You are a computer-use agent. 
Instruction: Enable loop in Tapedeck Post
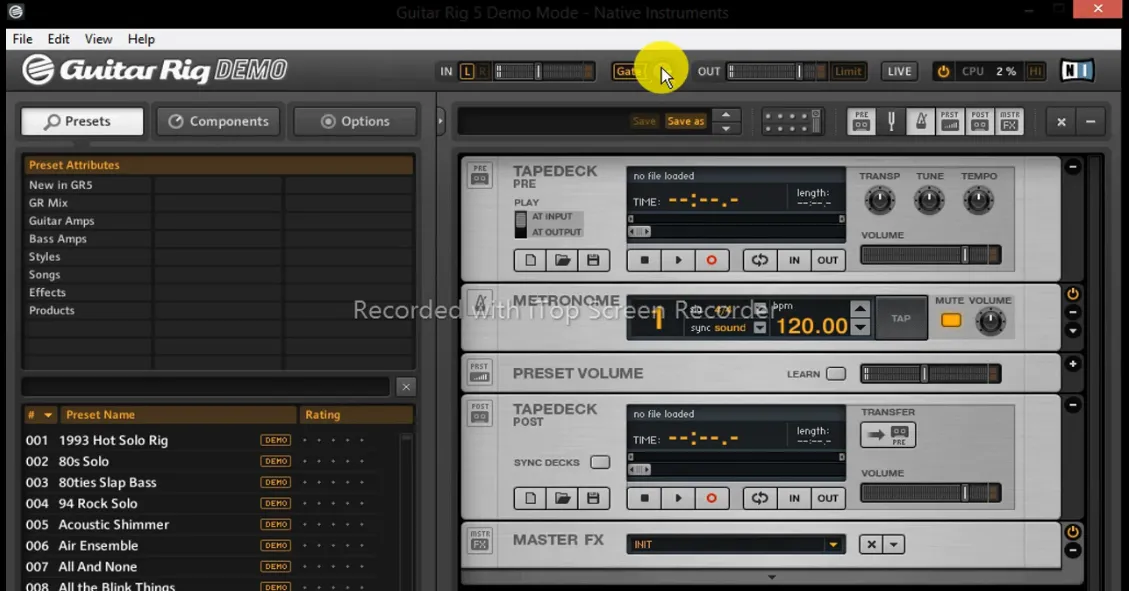pyautogui.click(x=760, y=498)
